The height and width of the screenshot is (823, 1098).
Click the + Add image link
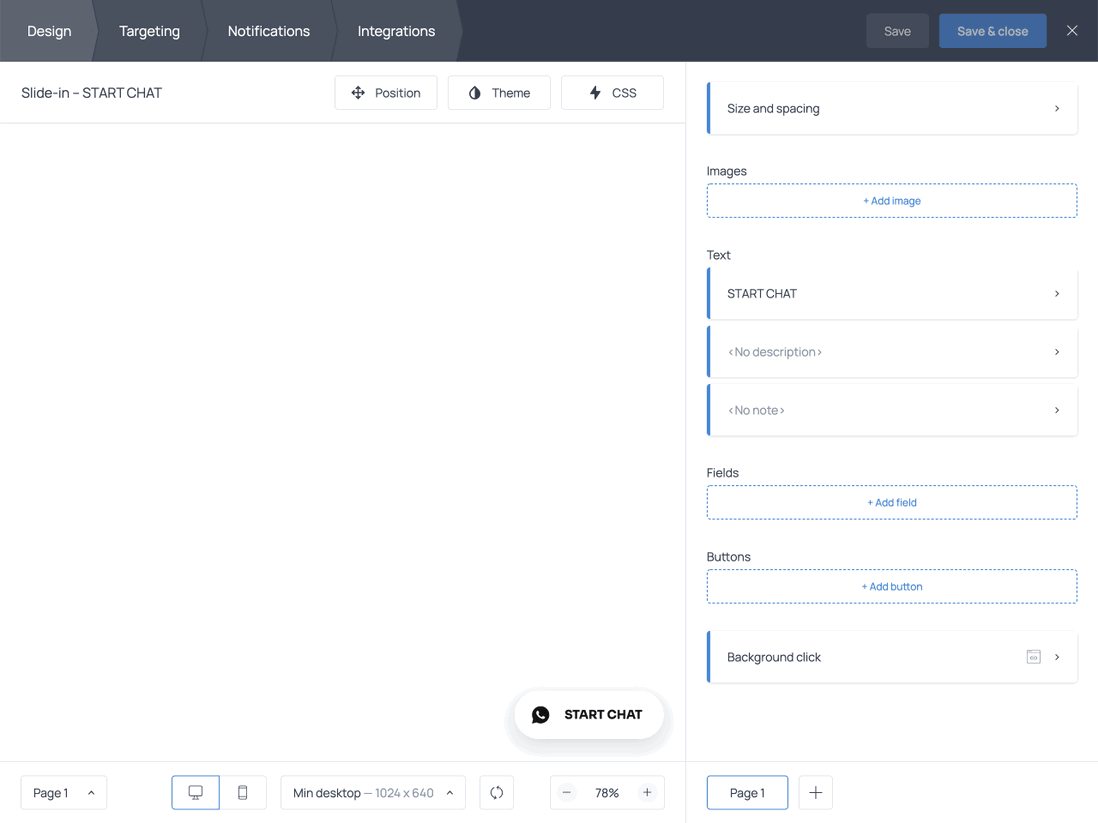click(x=891, y=201)
